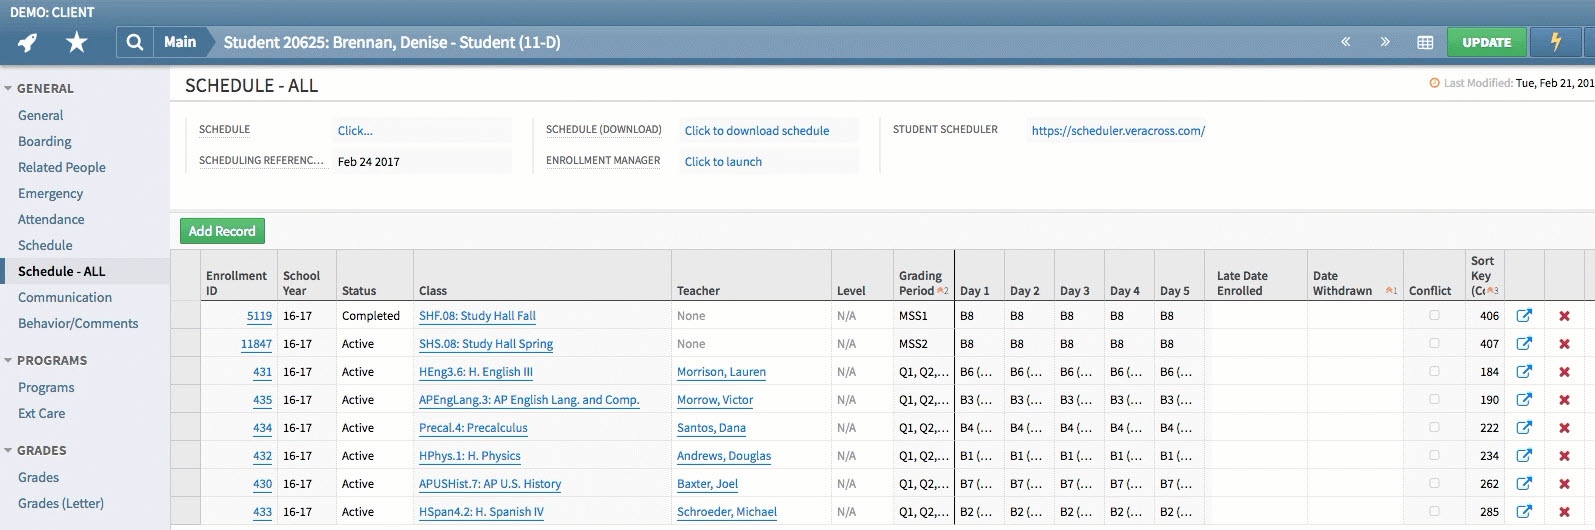
Task: Open enrollment 5119 detail via external-link icon
Action: click(x=1524, y=316)
